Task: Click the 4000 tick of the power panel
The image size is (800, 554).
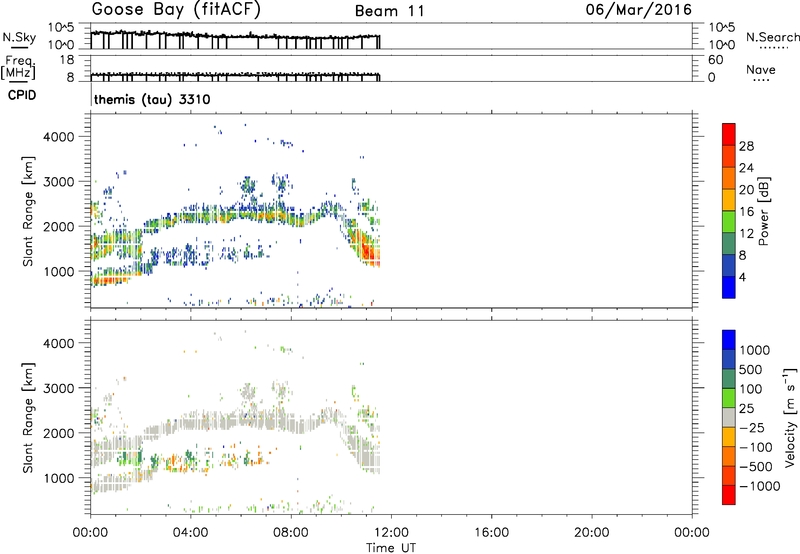Action: coord(59,137)
